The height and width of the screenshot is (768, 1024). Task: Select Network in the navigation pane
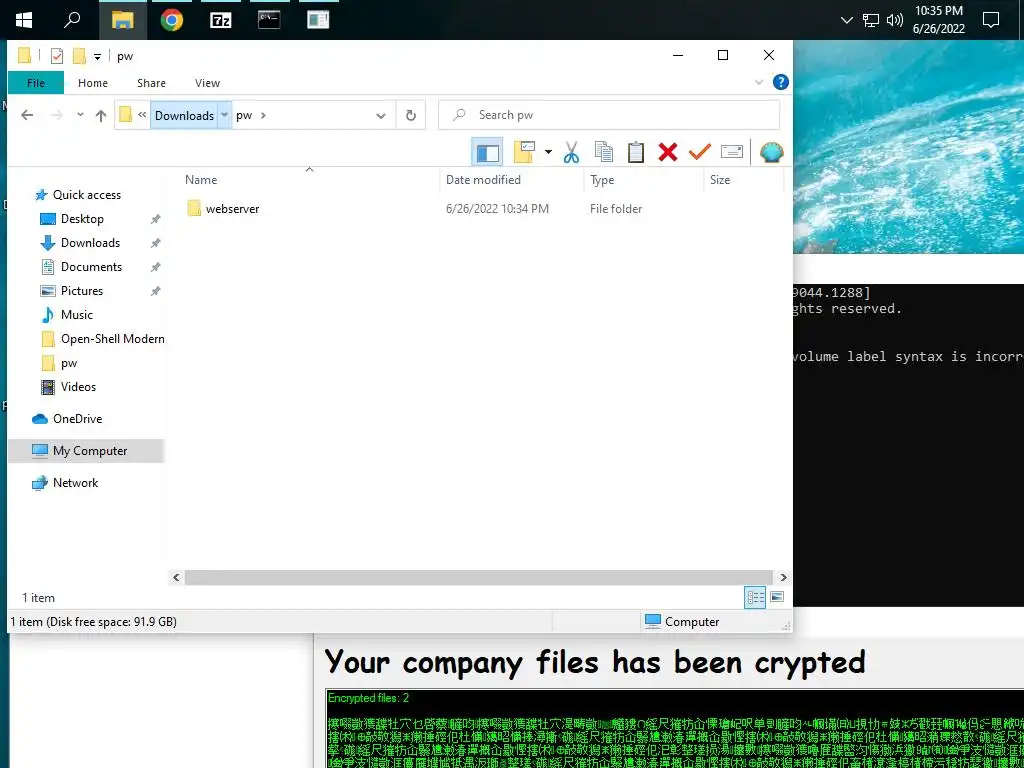pyautogui.click(x=75, y=483)
